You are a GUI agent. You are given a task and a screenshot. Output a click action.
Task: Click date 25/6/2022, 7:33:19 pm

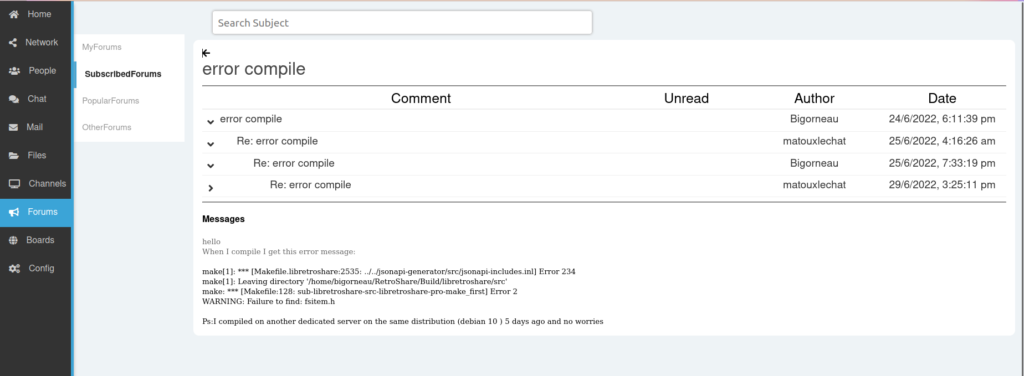tap(942, 163)
